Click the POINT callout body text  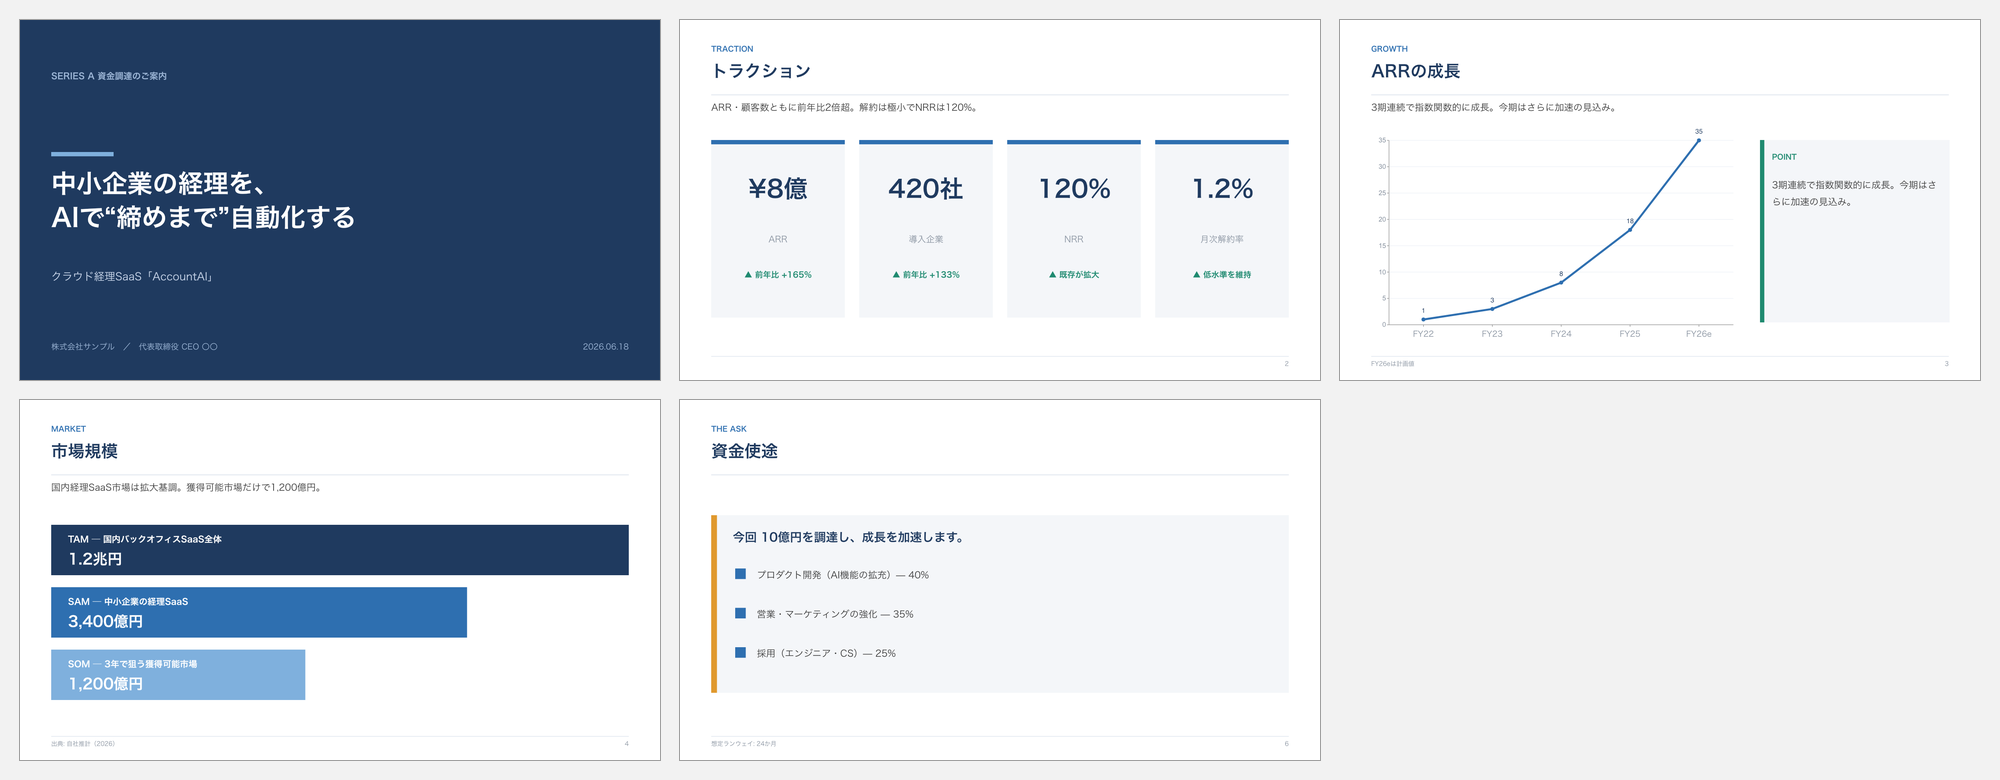[x=1854, y=193]
